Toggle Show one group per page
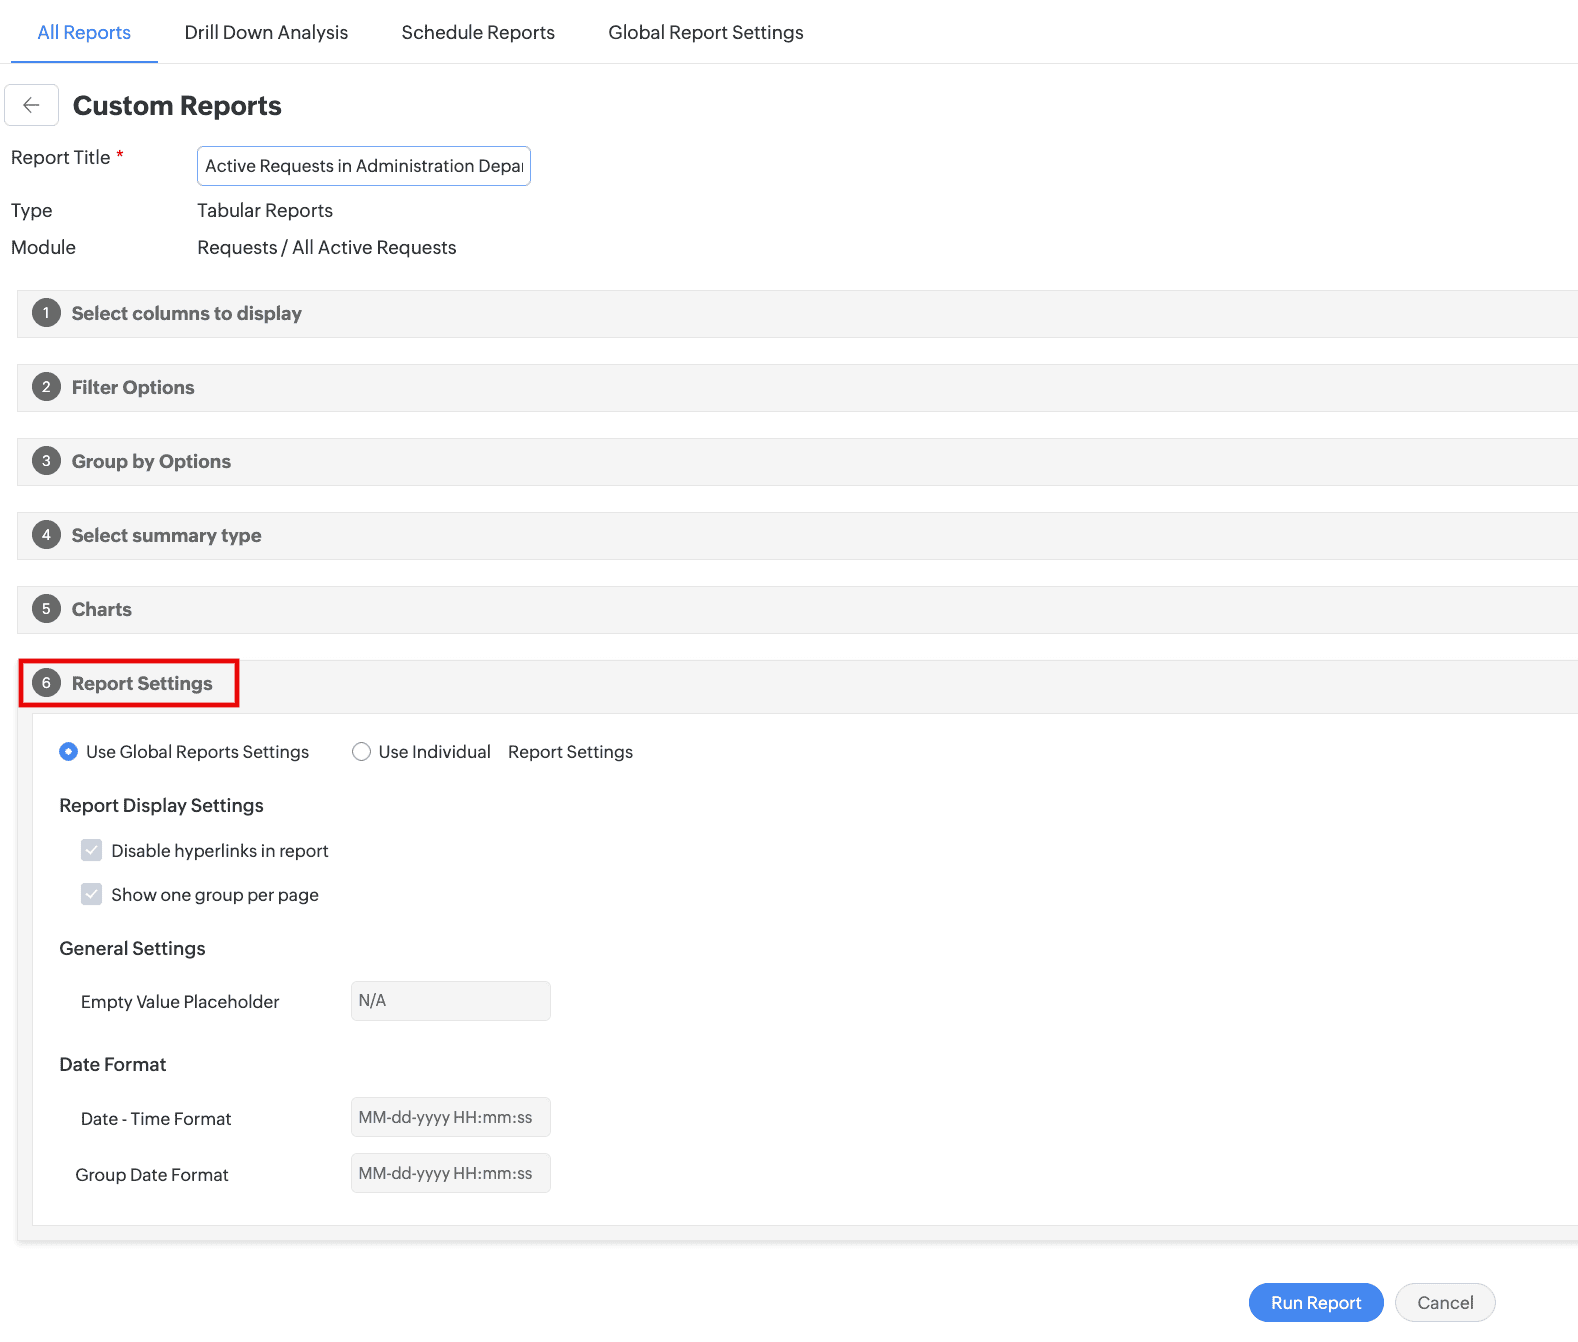Image resolution: width=1578 pixels, height=1342 pixels. (x=91, y=895)
